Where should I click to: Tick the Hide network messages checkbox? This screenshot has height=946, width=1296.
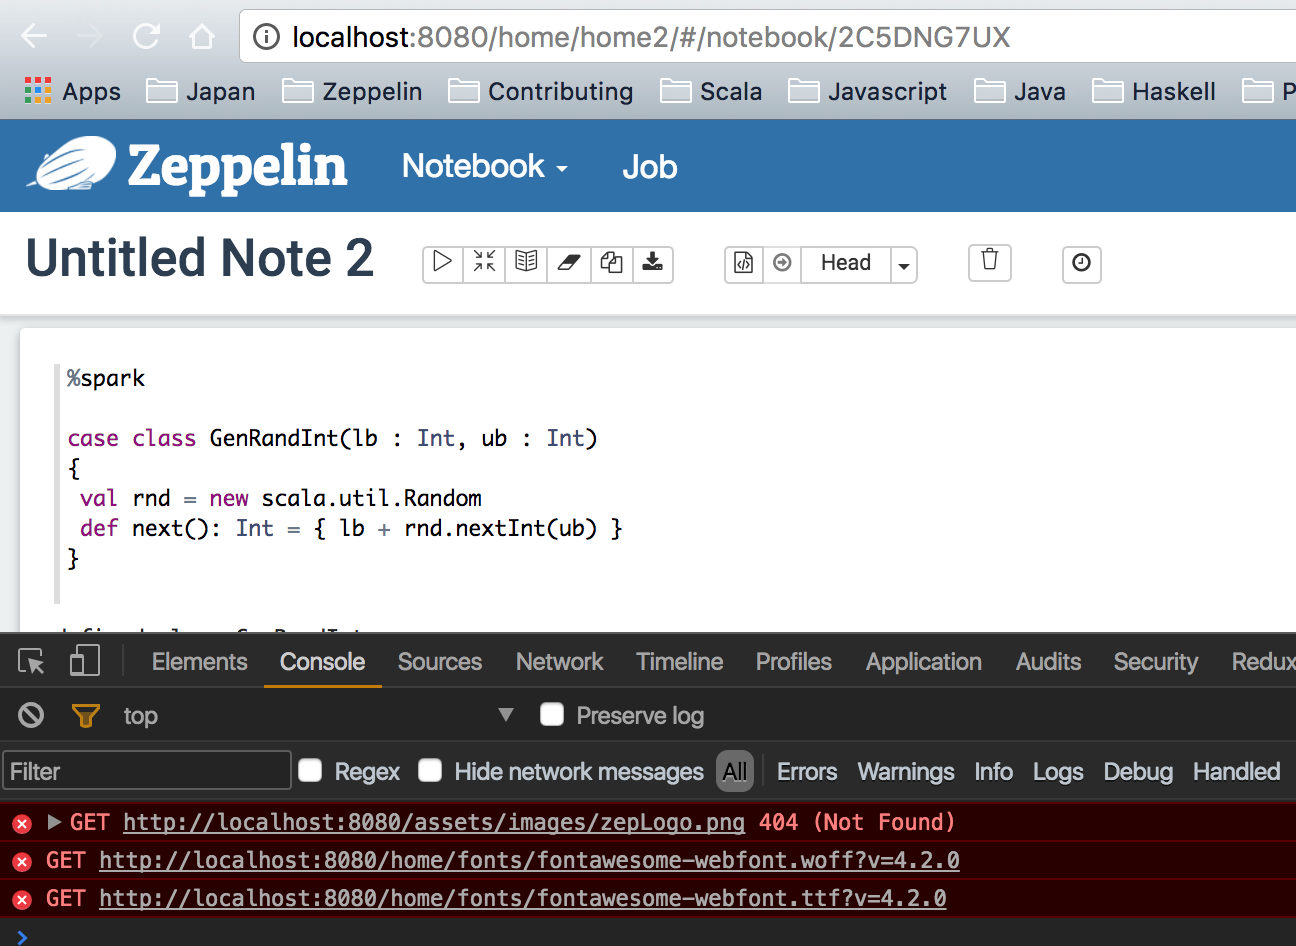pyautogui.click(x=430, y=770)
